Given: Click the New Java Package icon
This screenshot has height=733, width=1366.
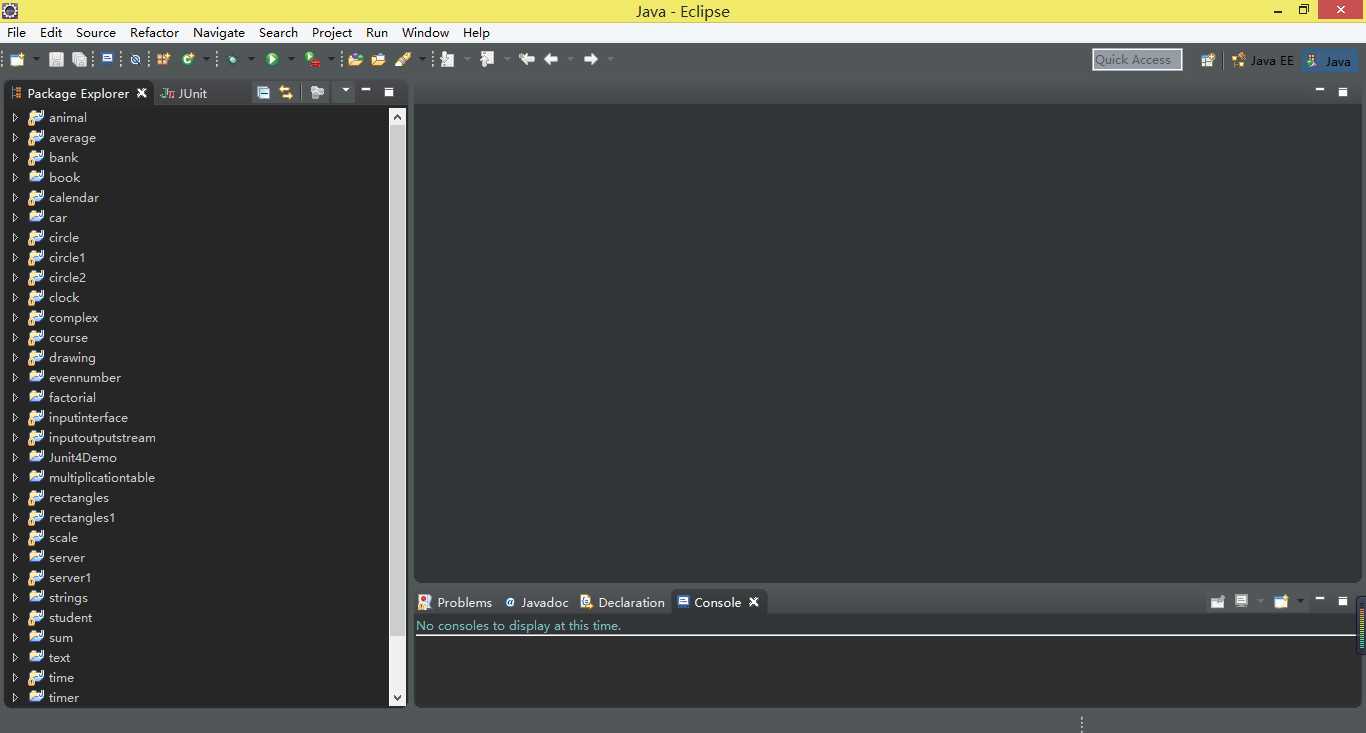Looking at the screenshot, I should [x=163, y=60].
